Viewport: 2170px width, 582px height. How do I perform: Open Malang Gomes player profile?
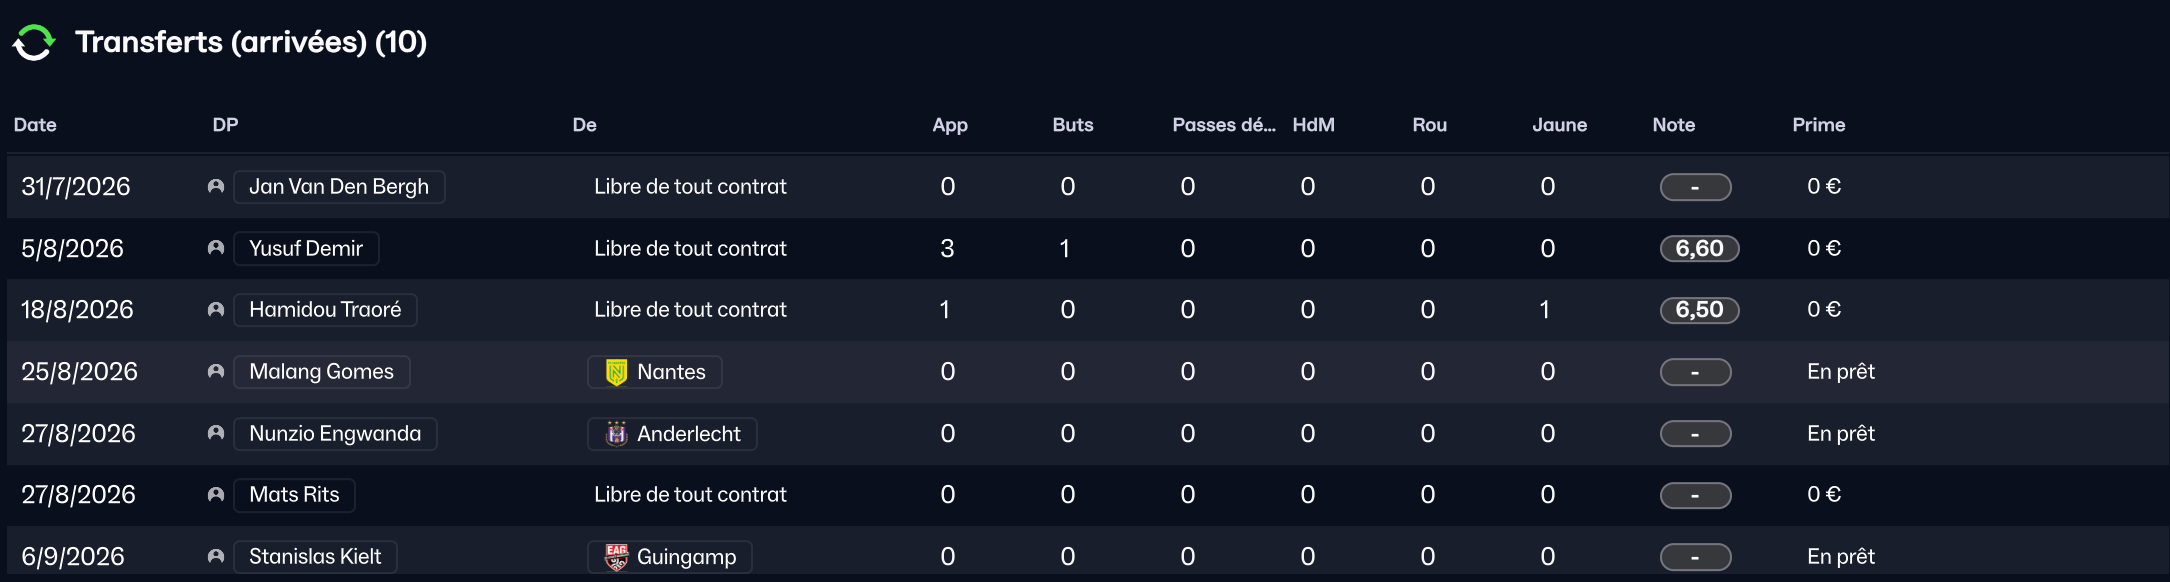click(321, 372)
